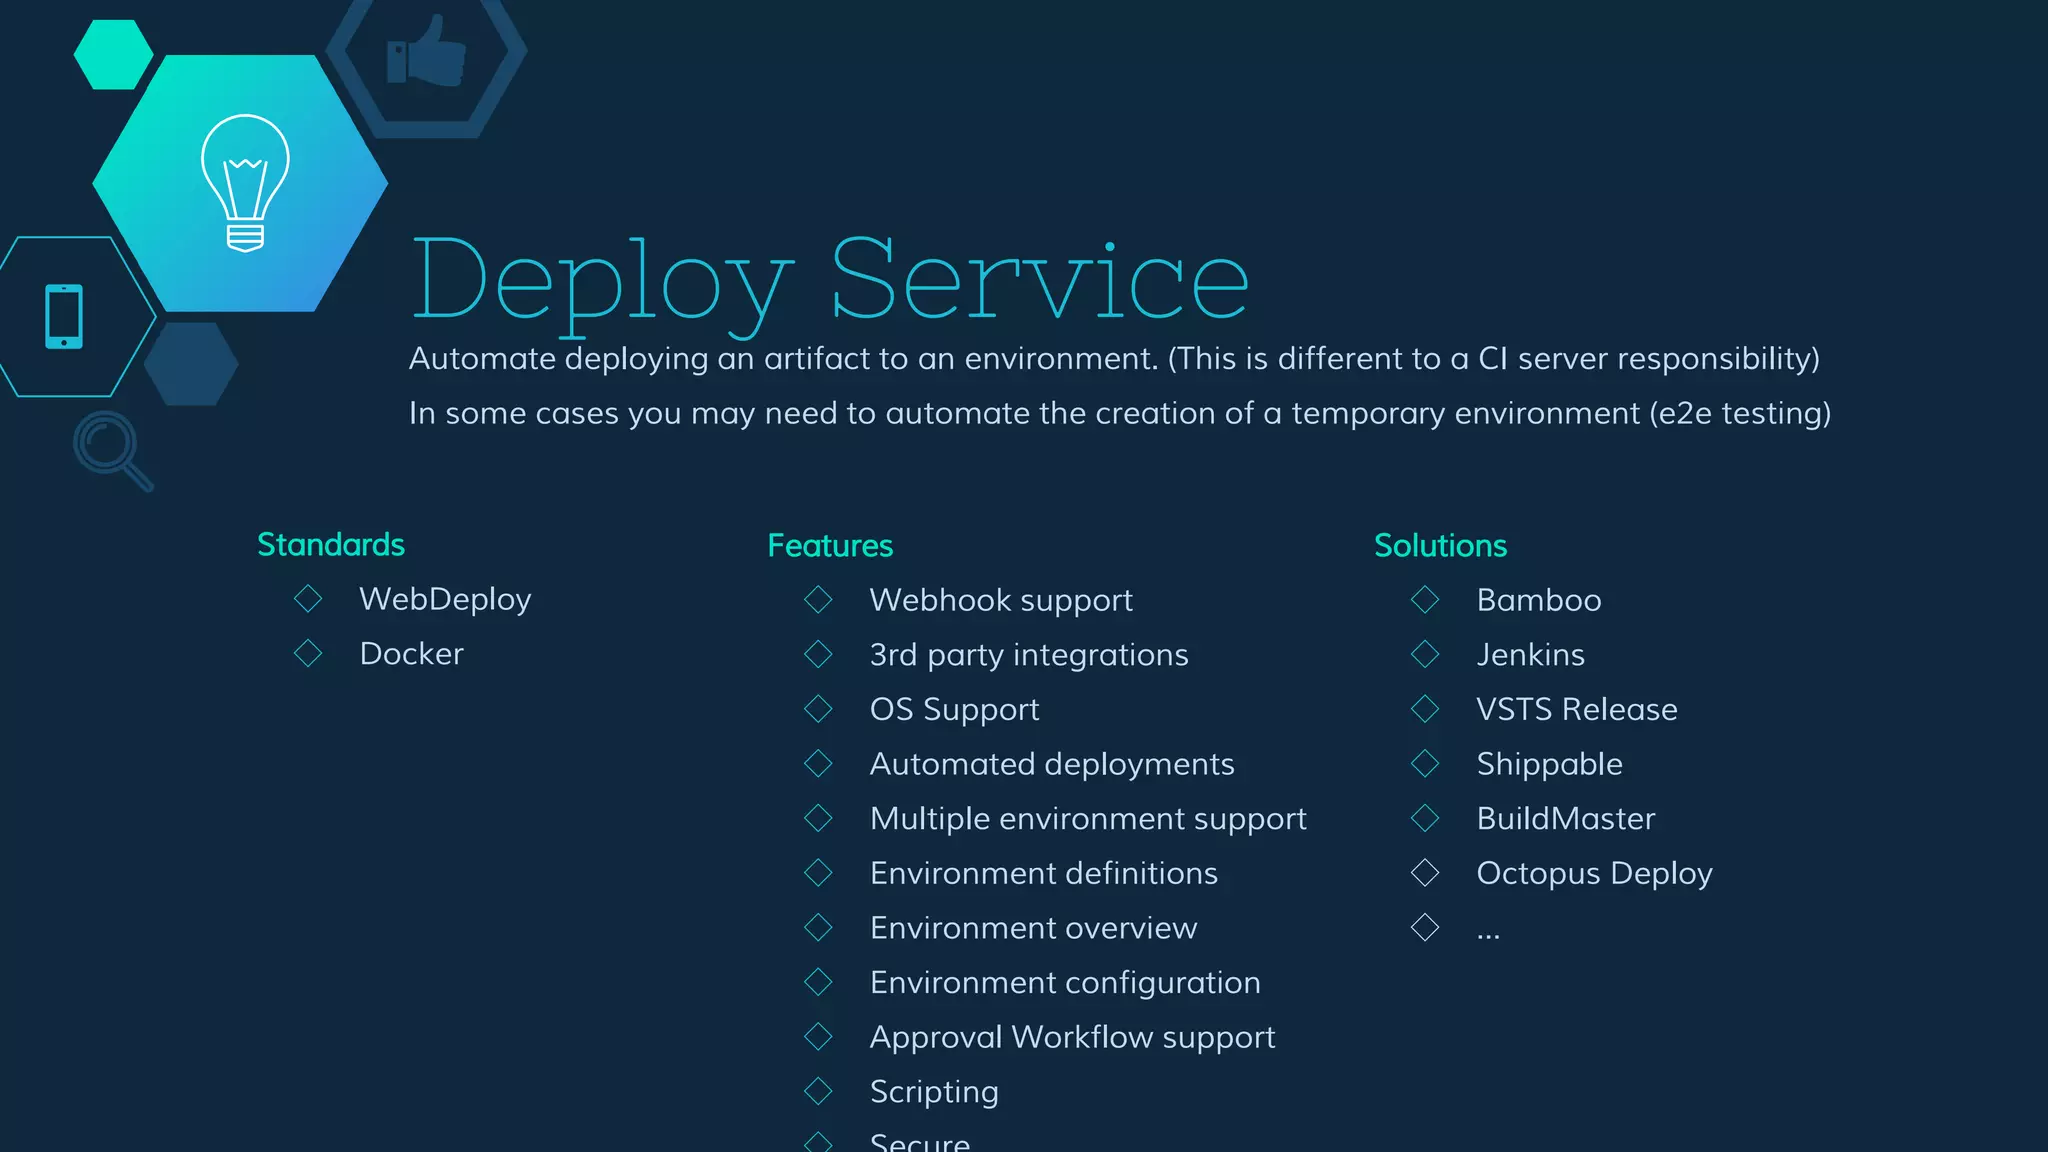2048x1152 pixels.
Task: Click the diamond bullet beside OS Support
Action: (x=818, y=709)
